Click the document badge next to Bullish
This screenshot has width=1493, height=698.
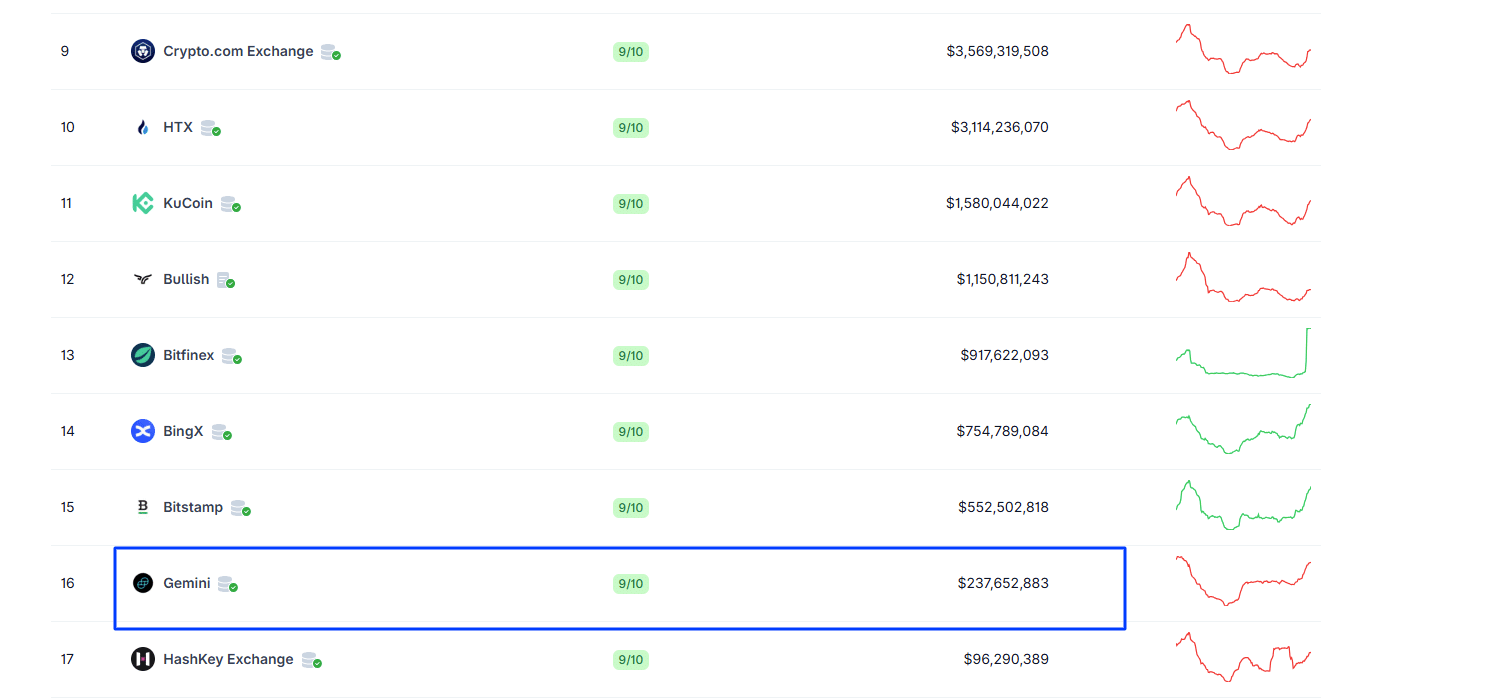tap(226, 280)
